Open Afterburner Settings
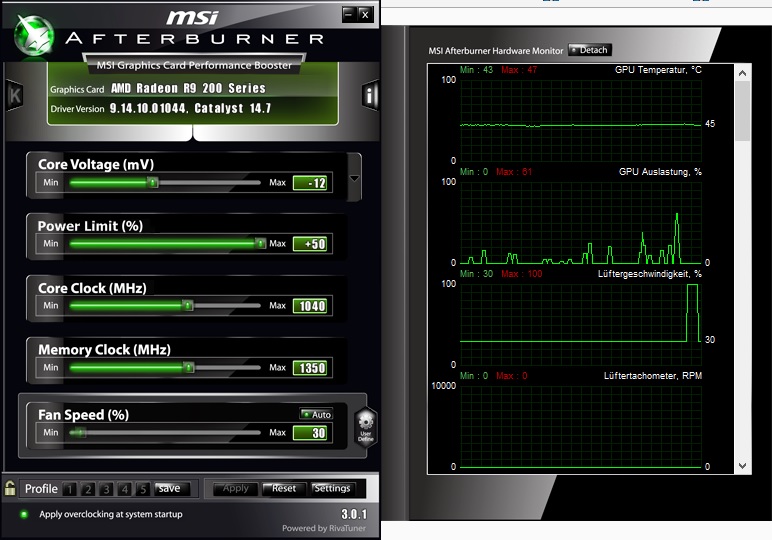 332,488
